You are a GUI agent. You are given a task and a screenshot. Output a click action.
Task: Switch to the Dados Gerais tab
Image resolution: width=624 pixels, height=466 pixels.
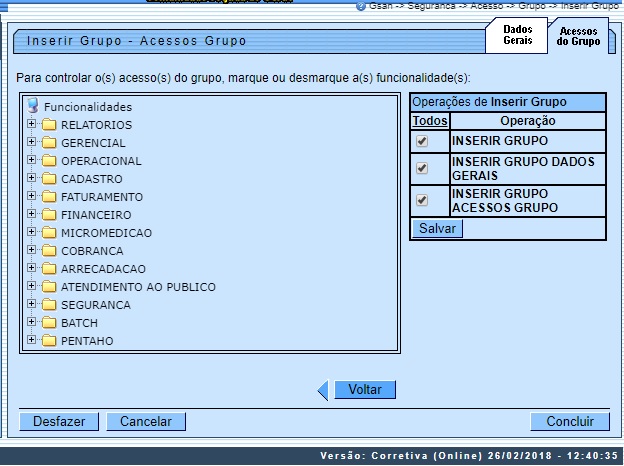click(x=517, y=35)
